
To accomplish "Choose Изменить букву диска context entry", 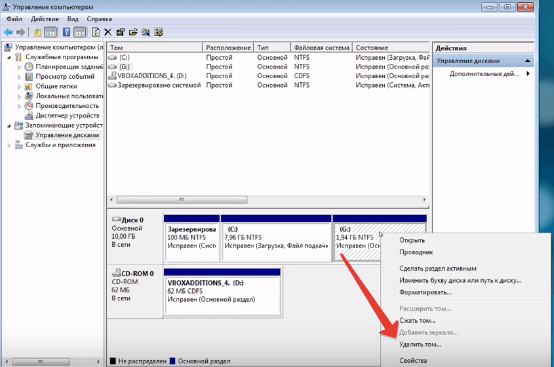I will click(x=460, y=280).
